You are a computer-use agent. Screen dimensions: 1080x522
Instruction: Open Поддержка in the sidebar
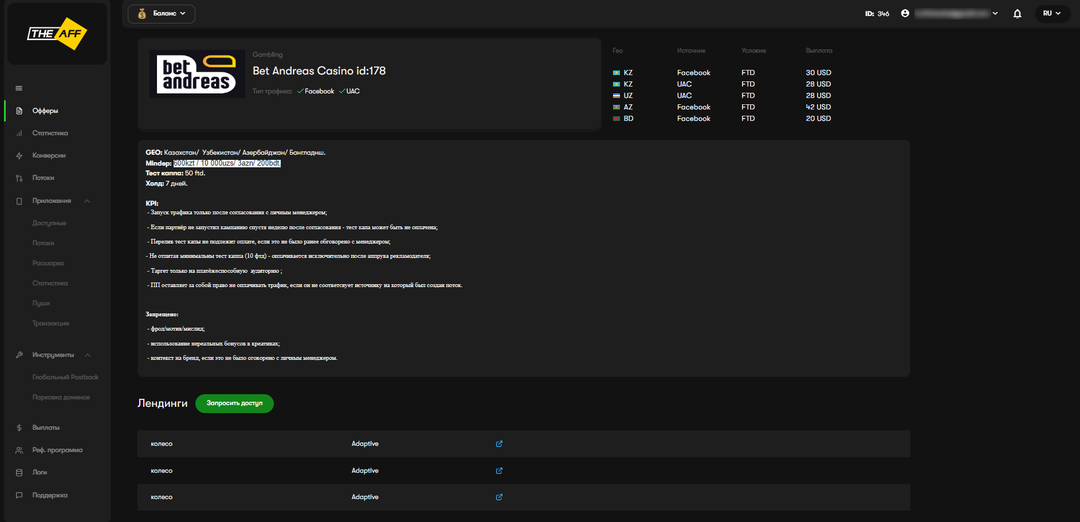pyautogui.click(x=50, y=495)
